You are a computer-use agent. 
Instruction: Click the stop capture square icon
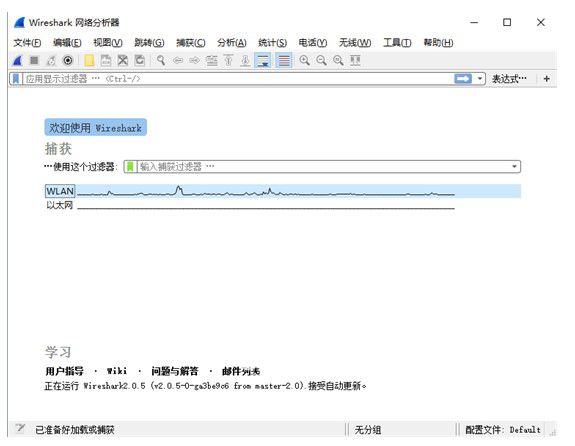[x=34, y=61]
